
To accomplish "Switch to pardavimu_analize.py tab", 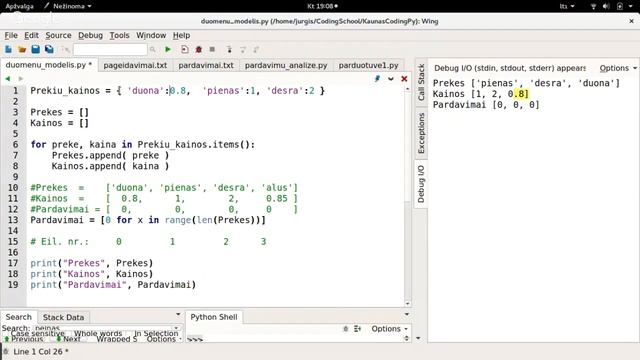I will pyautogui.click(x=286, y=65).
